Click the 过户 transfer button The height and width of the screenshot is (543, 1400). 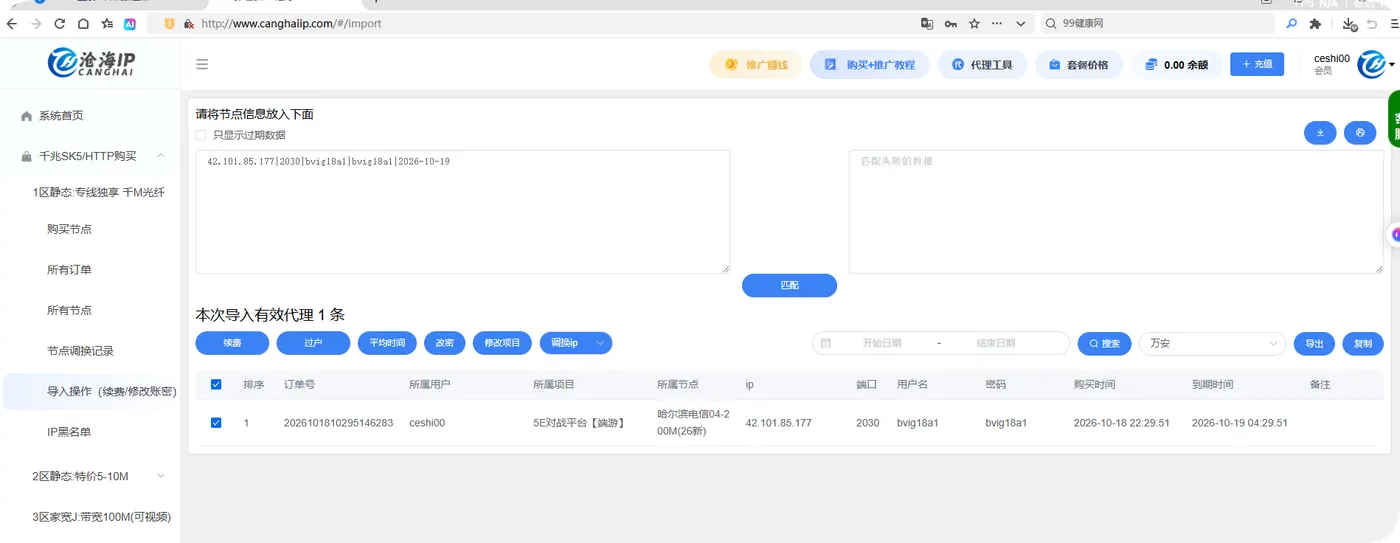tap(313, 343)
